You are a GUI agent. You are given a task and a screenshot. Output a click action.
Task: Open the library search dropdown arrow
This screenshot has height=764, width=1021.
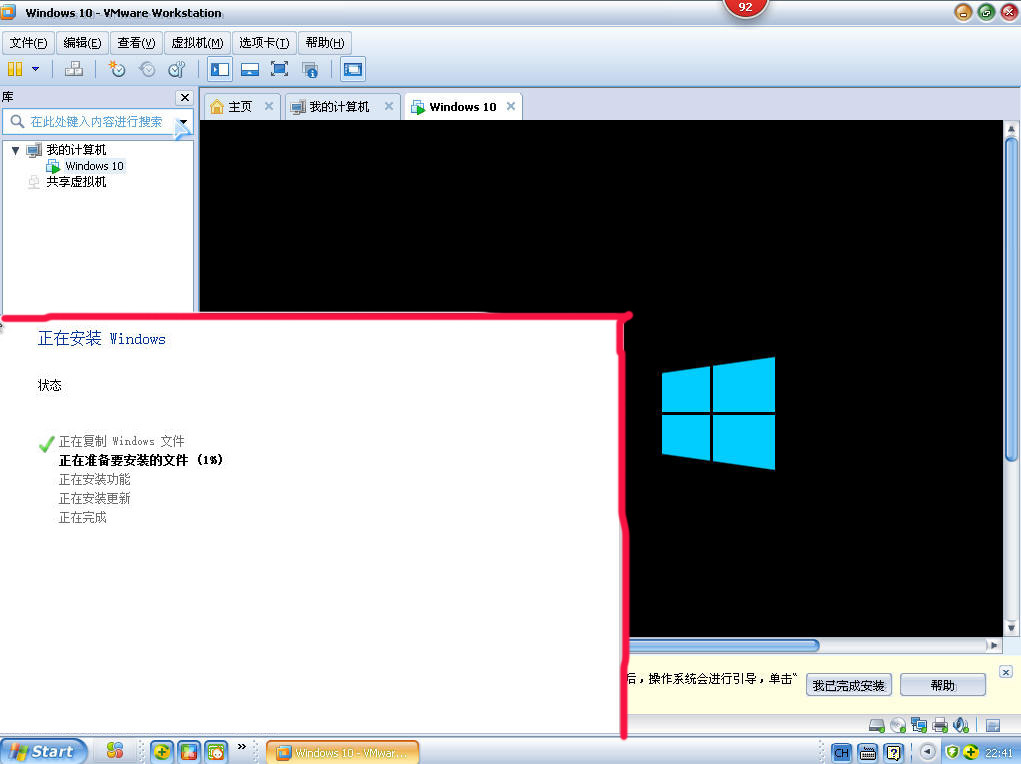184,122
